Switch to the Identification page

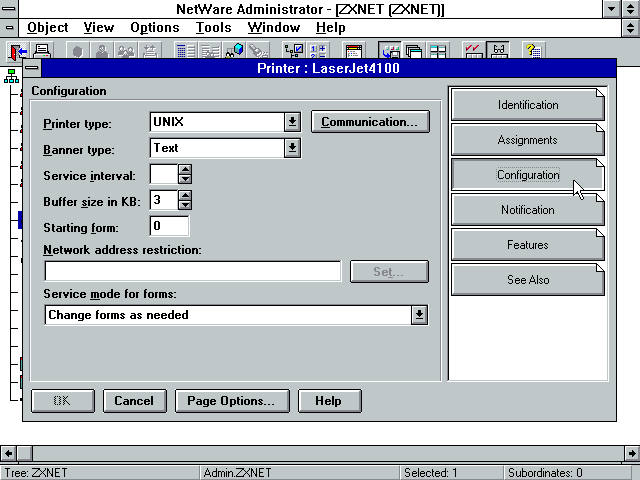pyautogui.click(x=528, y=105)
